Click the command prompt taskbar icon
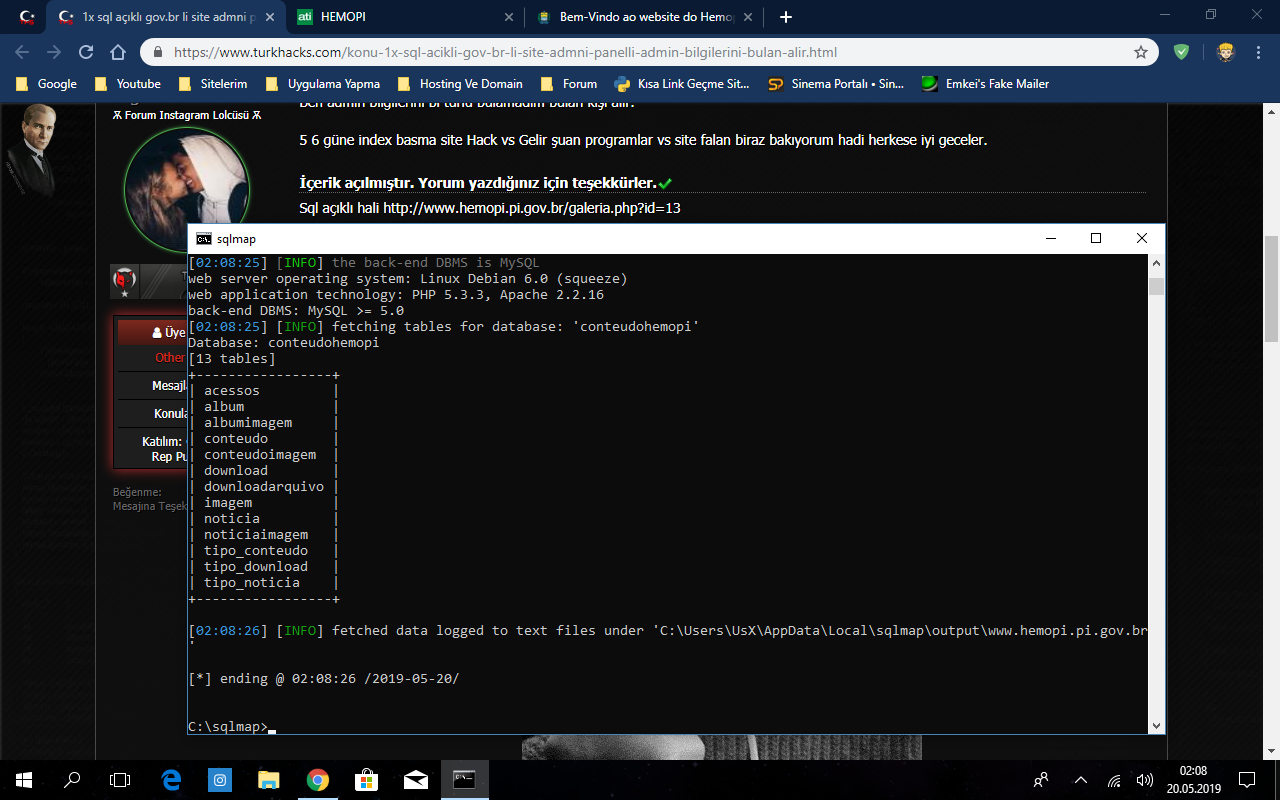This screenshot has width=1280, height=800. pos(465,779)
